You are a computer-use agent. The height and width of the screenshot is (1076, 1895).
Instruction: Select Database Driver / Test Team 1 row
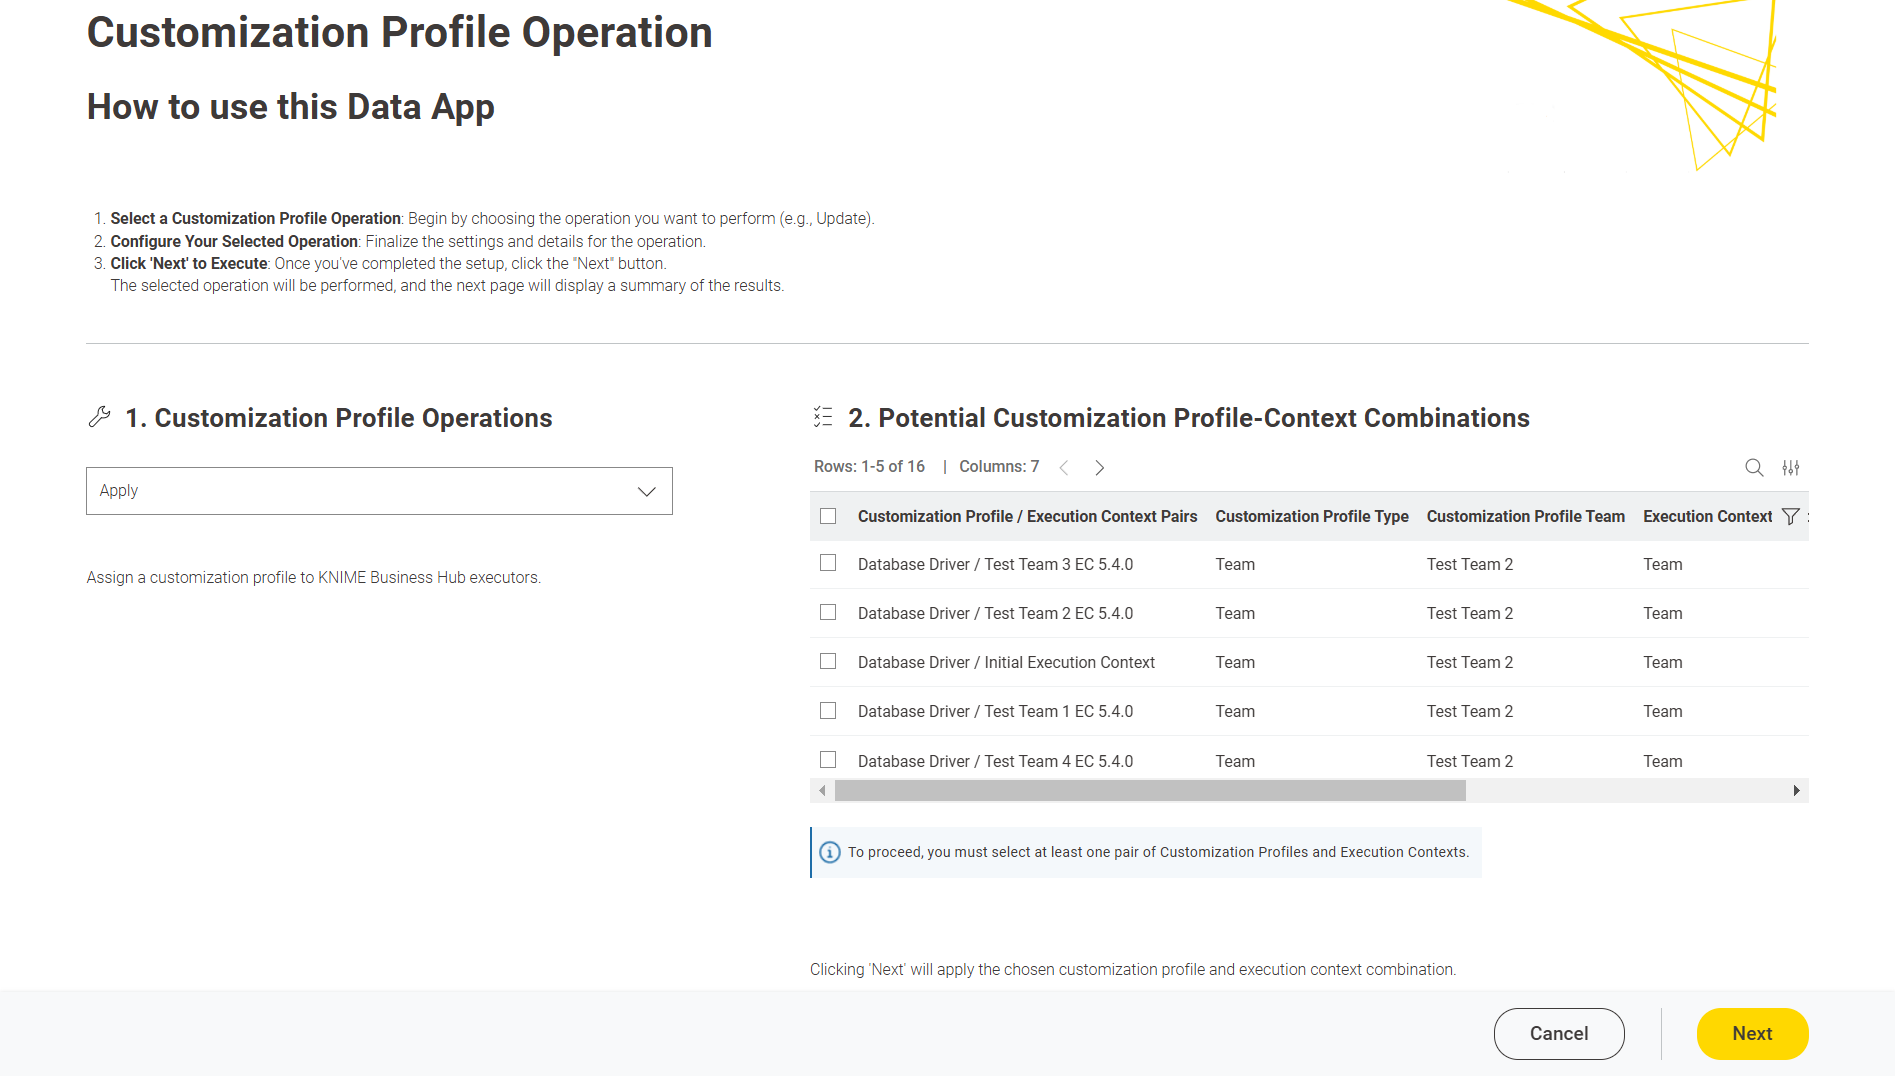(828, 710)
